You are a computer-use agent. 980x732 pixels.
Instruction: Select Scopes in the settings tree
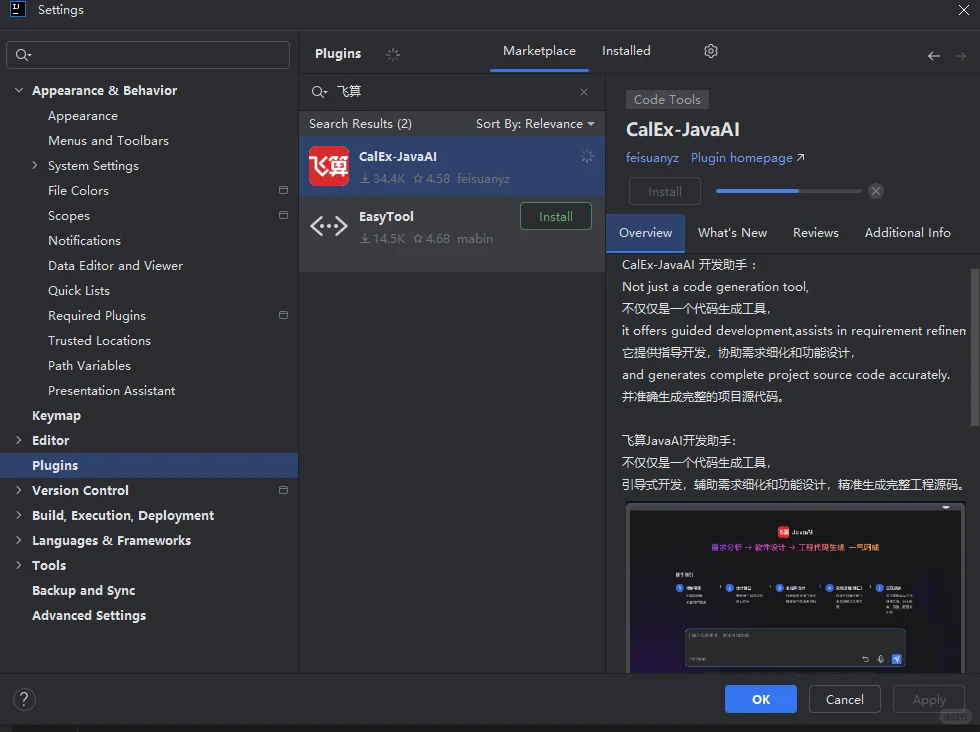coord(69,216)
